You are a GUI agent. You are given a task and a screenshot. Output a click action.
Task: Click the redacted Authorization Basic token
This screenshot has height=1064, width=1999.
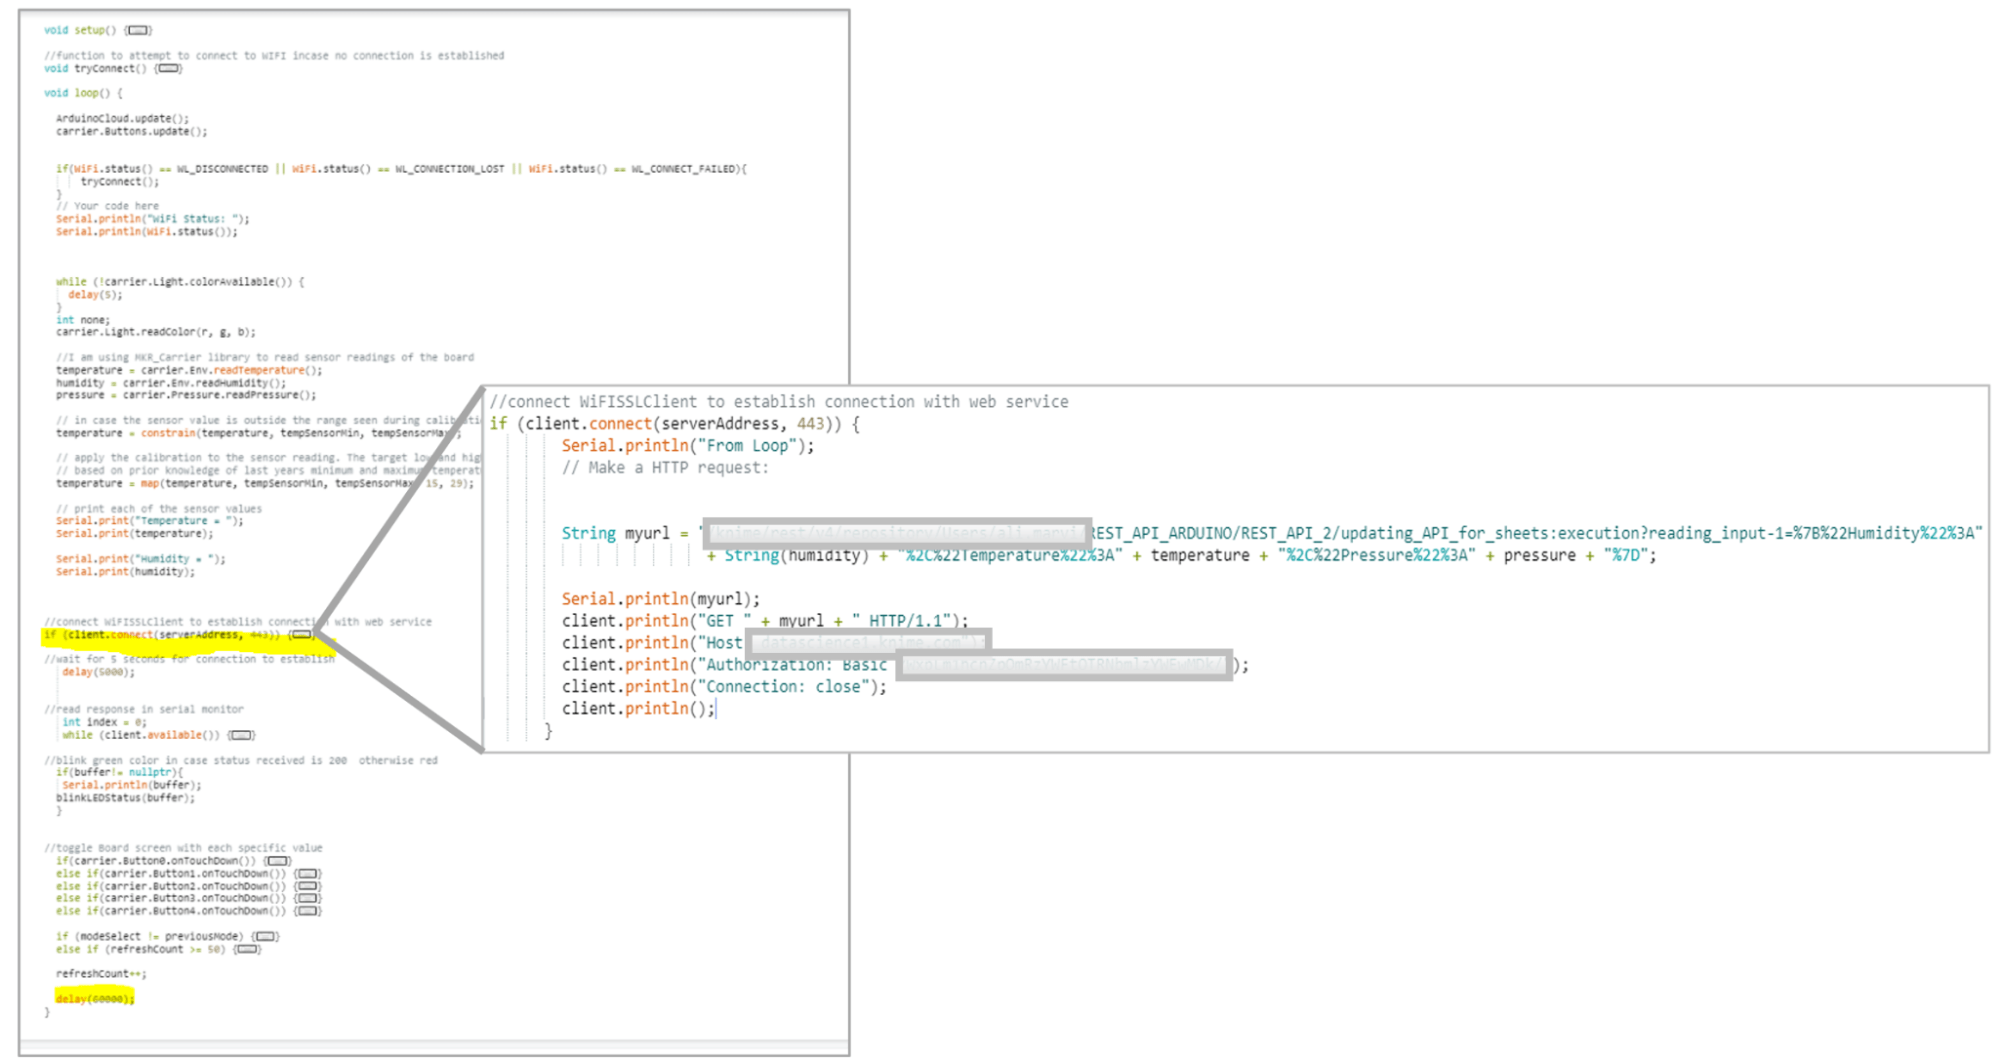tap(1063, 664)
